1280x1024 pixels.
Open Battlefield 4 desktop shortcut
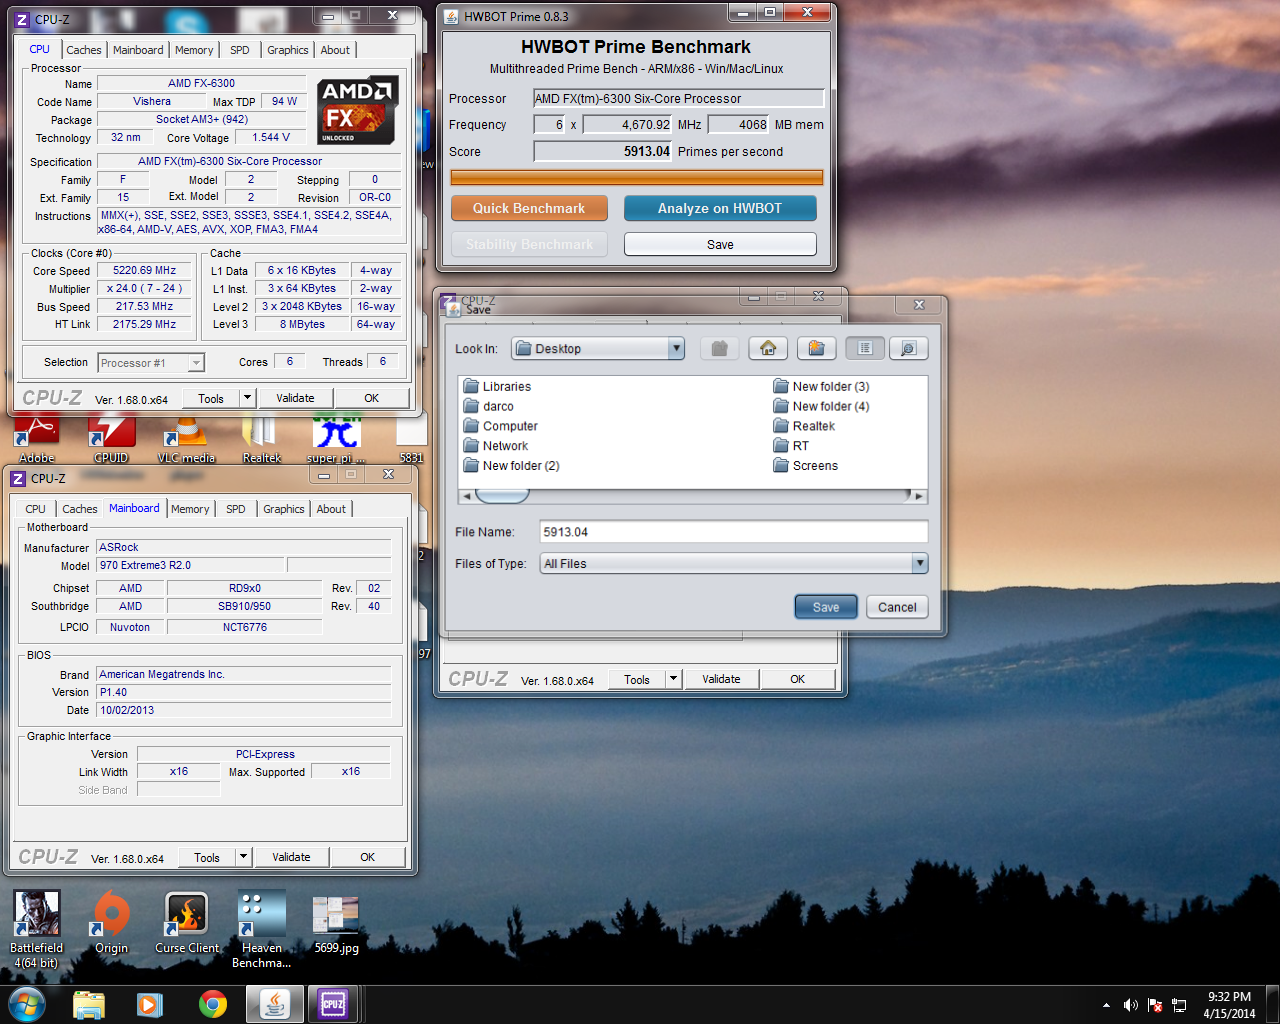[37, 929]
